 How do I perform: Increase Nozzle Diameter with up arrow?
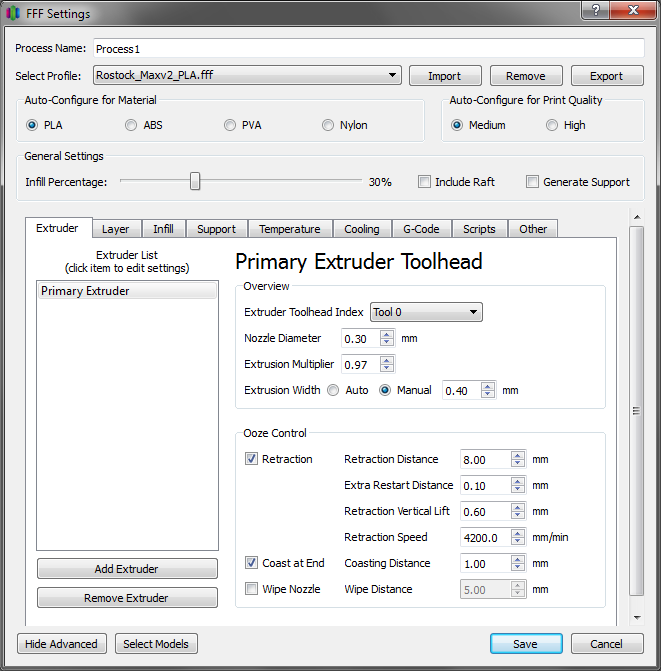[387, 334]
